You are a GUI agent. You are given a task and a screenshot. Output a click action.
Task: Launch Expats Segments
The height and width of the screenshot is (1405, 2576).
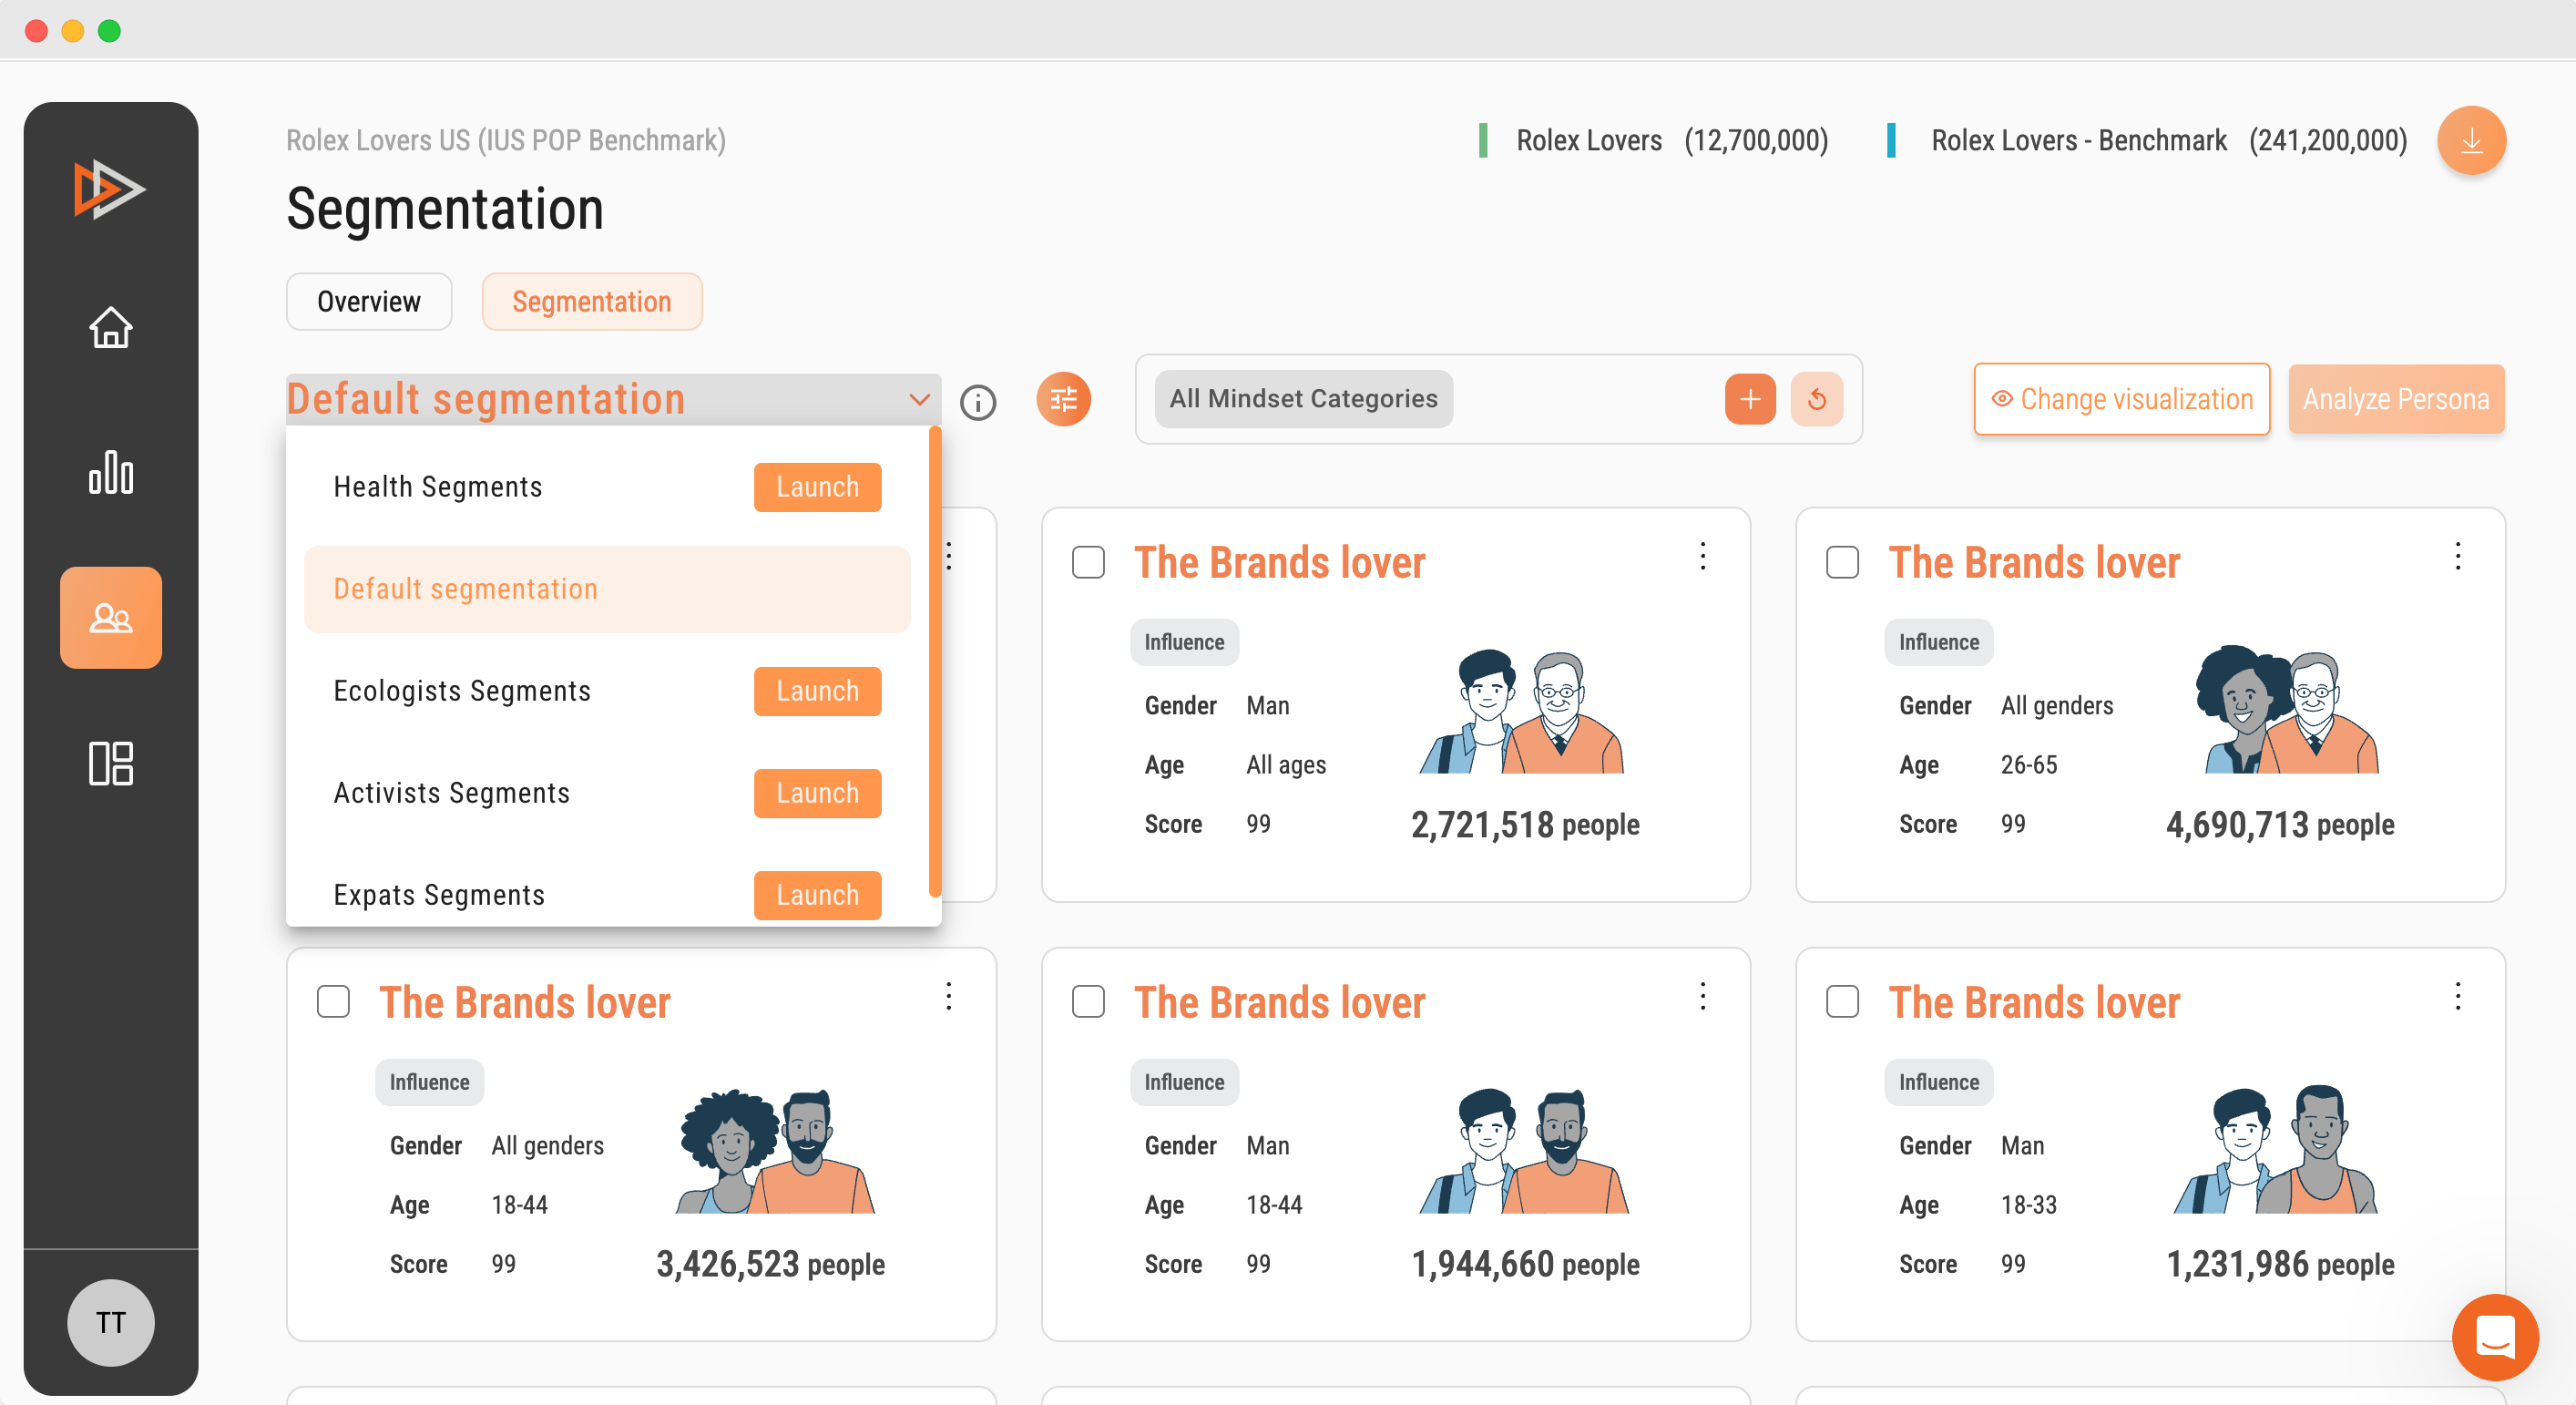coord(817,895)
